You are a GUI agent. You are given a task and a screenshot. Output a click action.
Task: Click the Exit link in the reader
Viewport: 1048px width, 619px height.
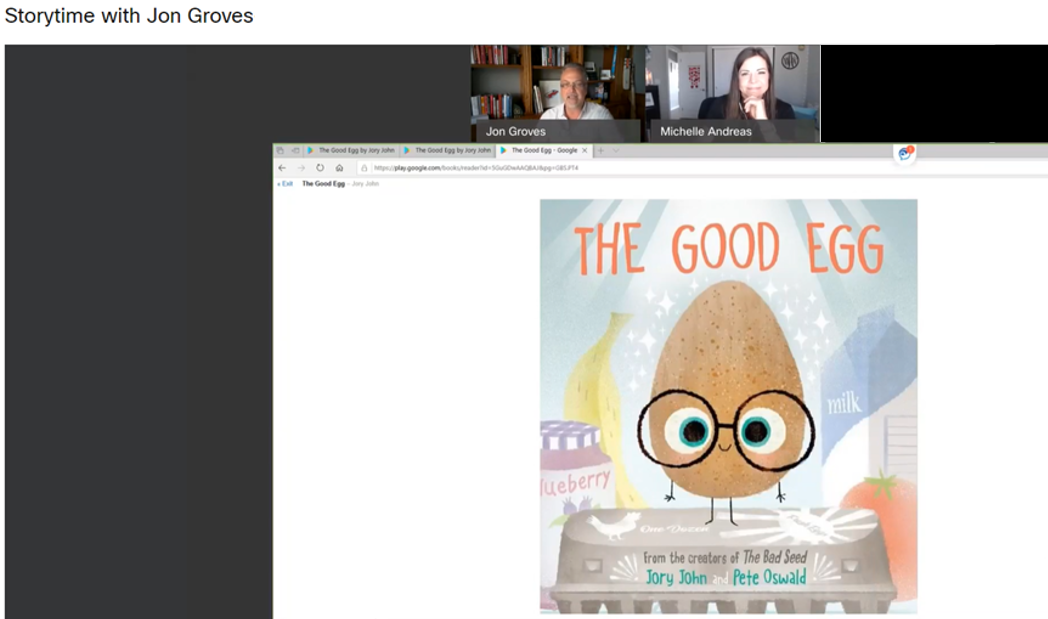pos(286,184)
